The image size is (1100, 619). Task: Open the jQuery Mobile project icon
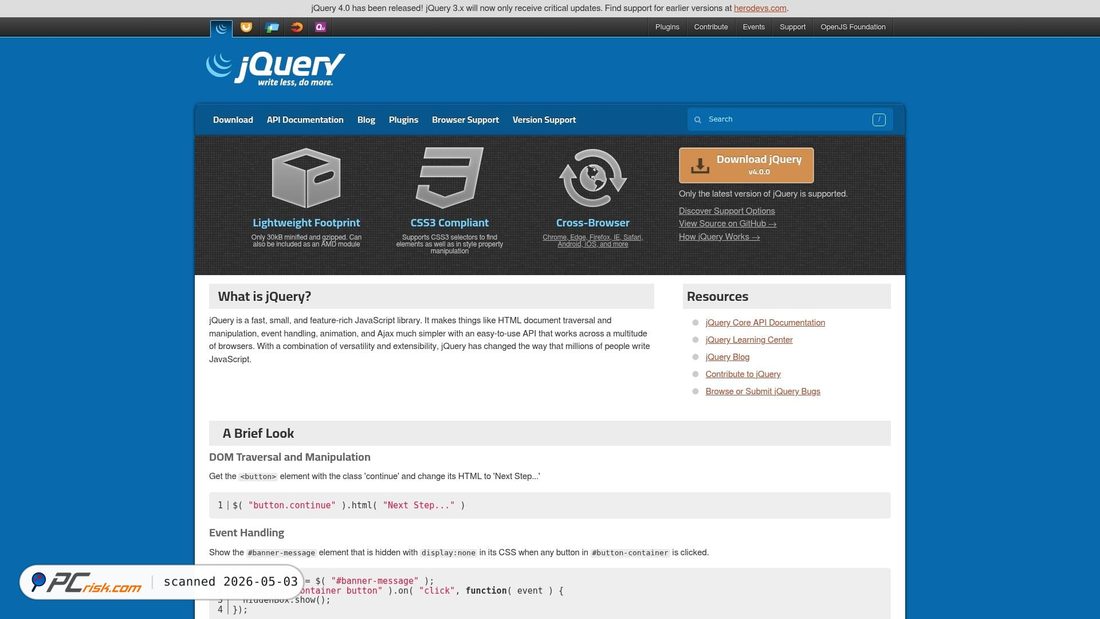point(272,27)
